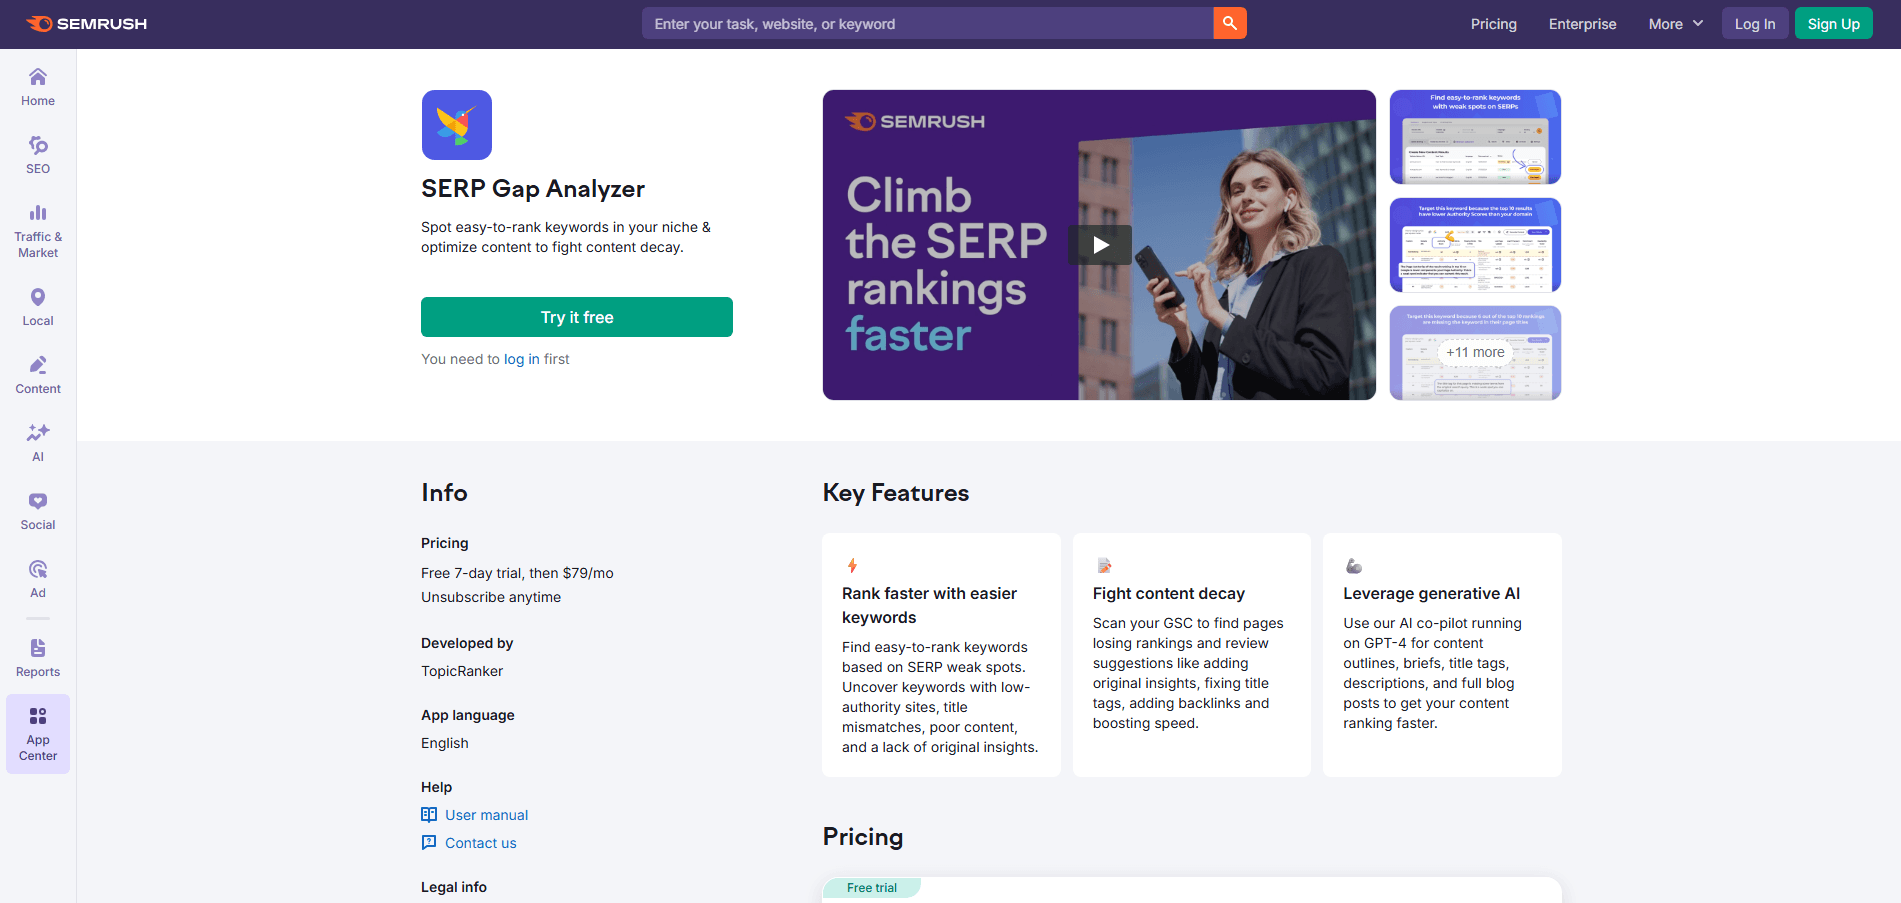Viewport: 1901px width, 903px height.
Task: Click the Try it free button
Action: pos(576,316)
